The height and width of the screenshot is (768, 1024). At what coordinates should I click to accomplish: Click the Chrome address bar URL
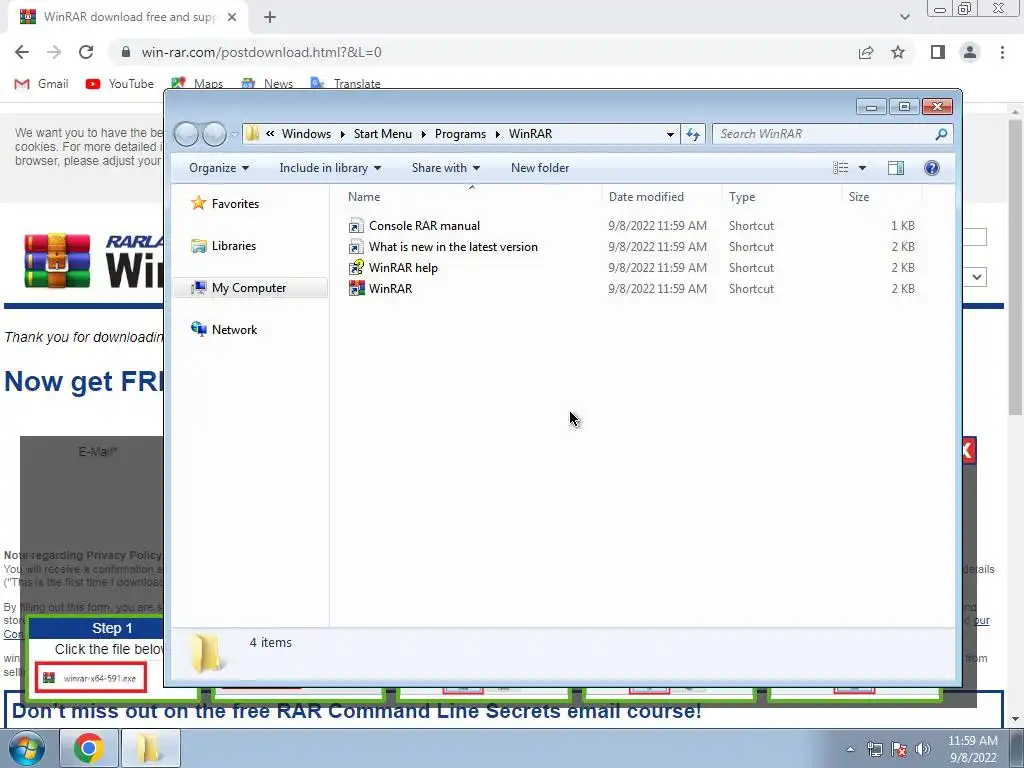pos(261,52)
